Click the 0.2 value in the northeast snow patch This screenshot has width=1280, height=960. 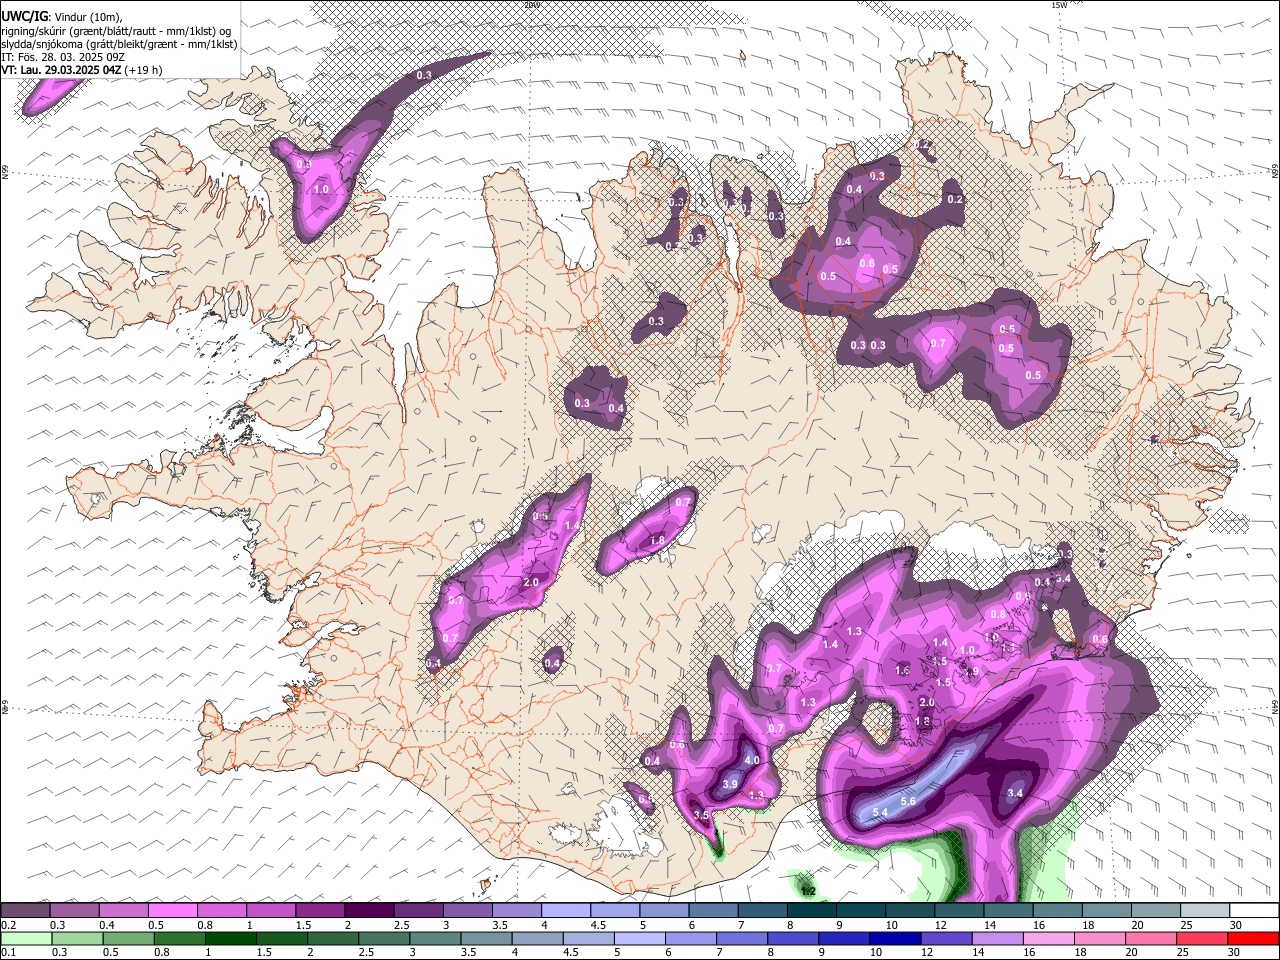(x=954, y=199)
